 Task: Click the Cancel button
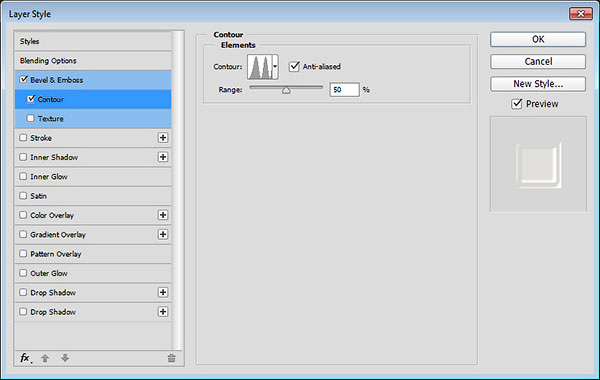pyautogui.click(x=538, y=61)
